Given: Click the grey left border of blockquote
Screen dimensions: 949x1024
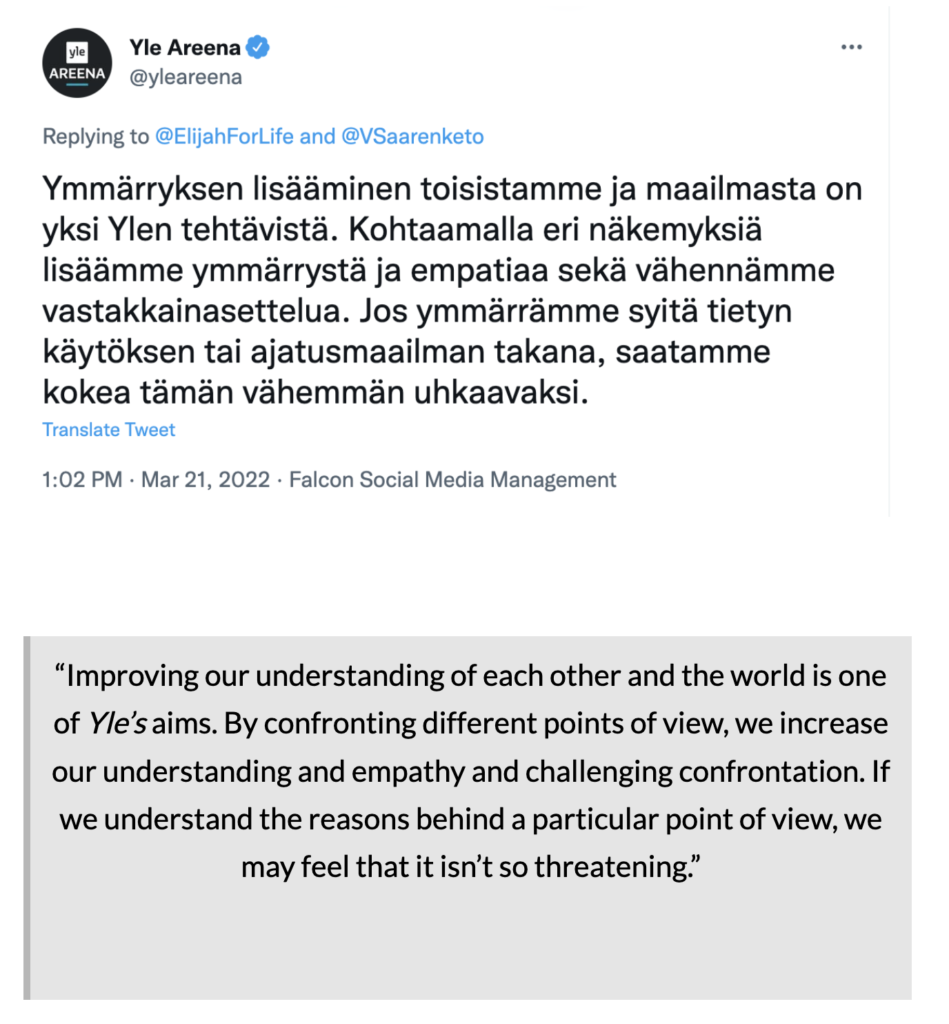Looking at the screenshot, I should click(x=27, y=818).
